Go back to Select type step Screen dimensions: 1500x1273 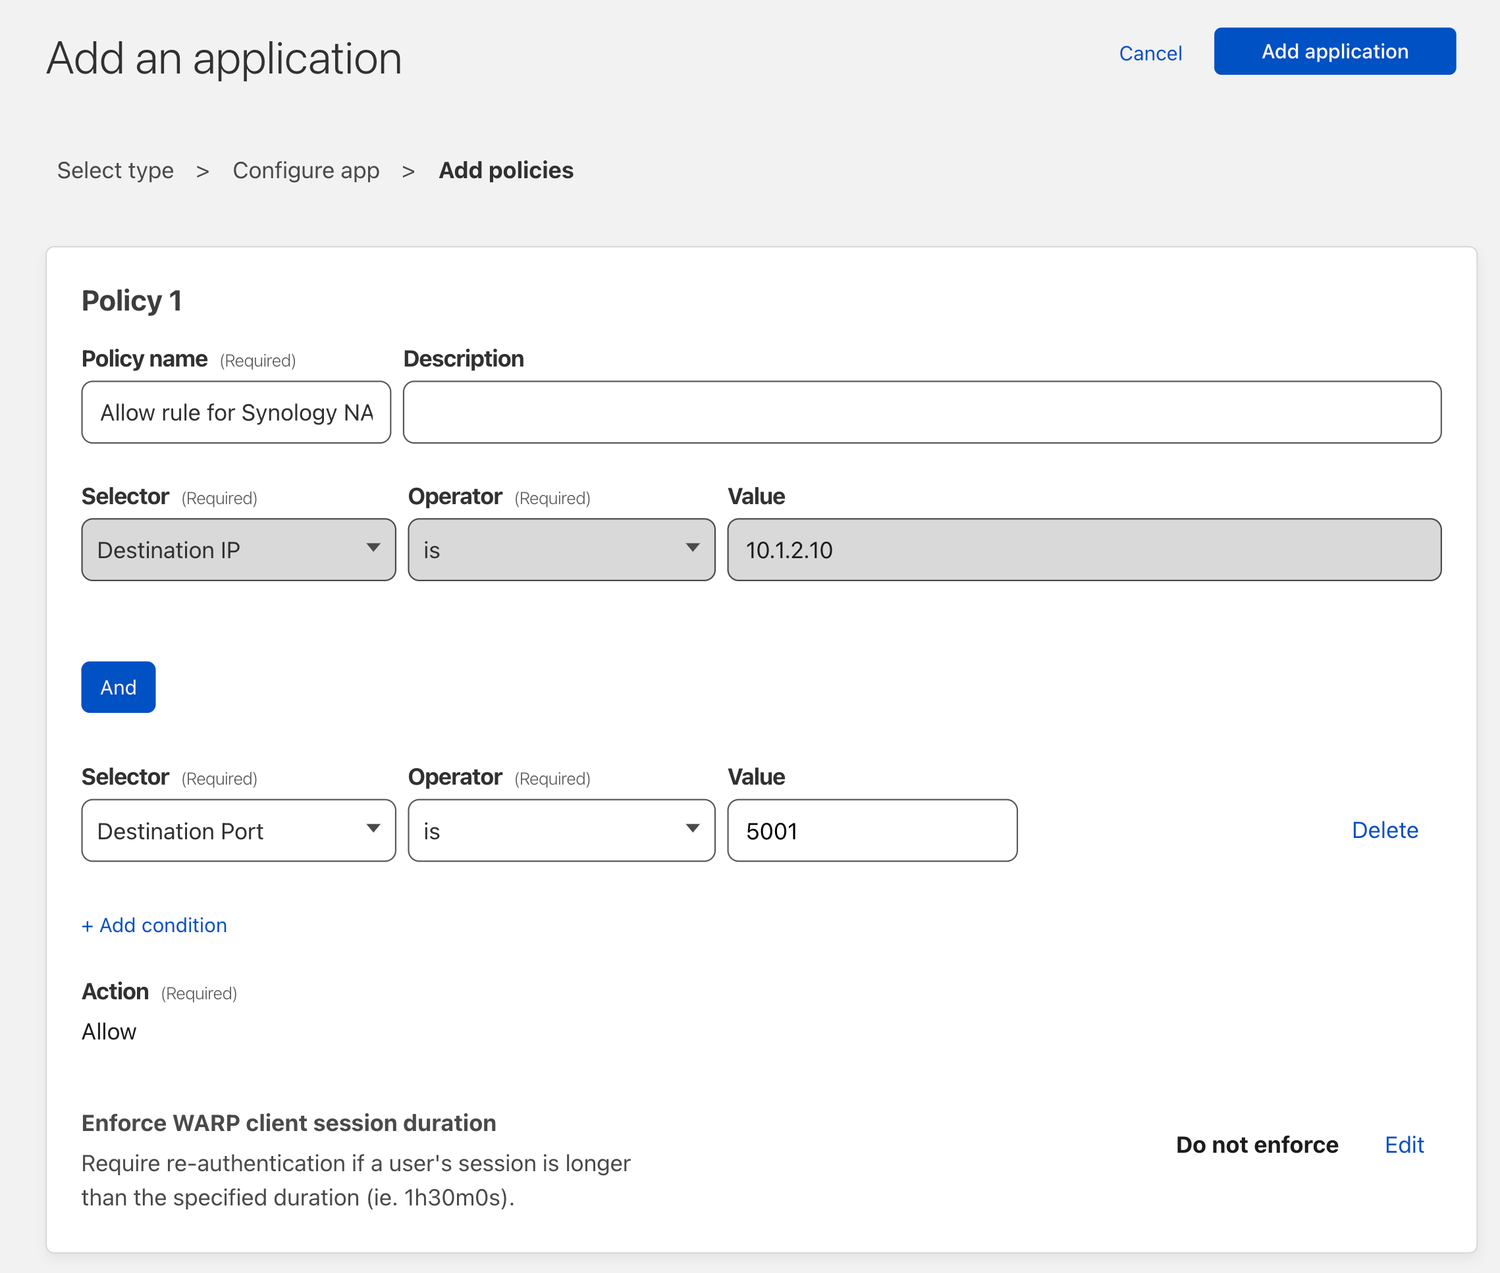coord(115,171)
